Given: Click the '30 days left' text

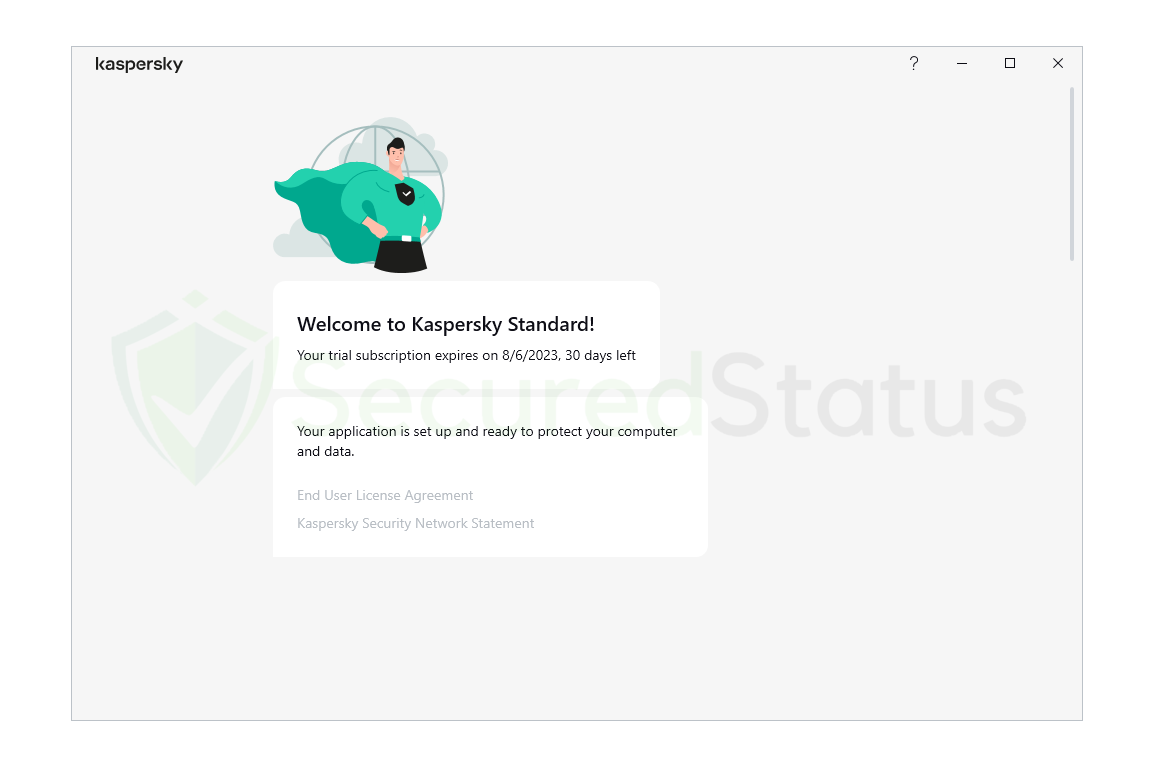Looking at the screenshot, I should point(600,356).
